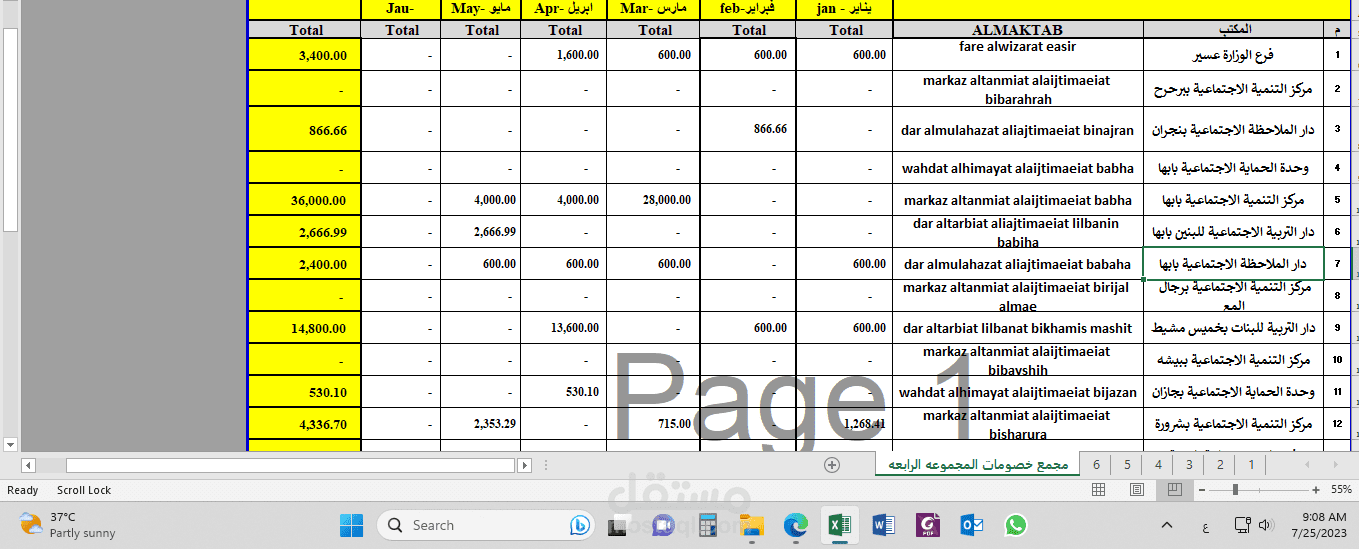1359x549 pixels.
Task: Select cell 'fare alwizarat easir'
Action: click(1017, 54)
